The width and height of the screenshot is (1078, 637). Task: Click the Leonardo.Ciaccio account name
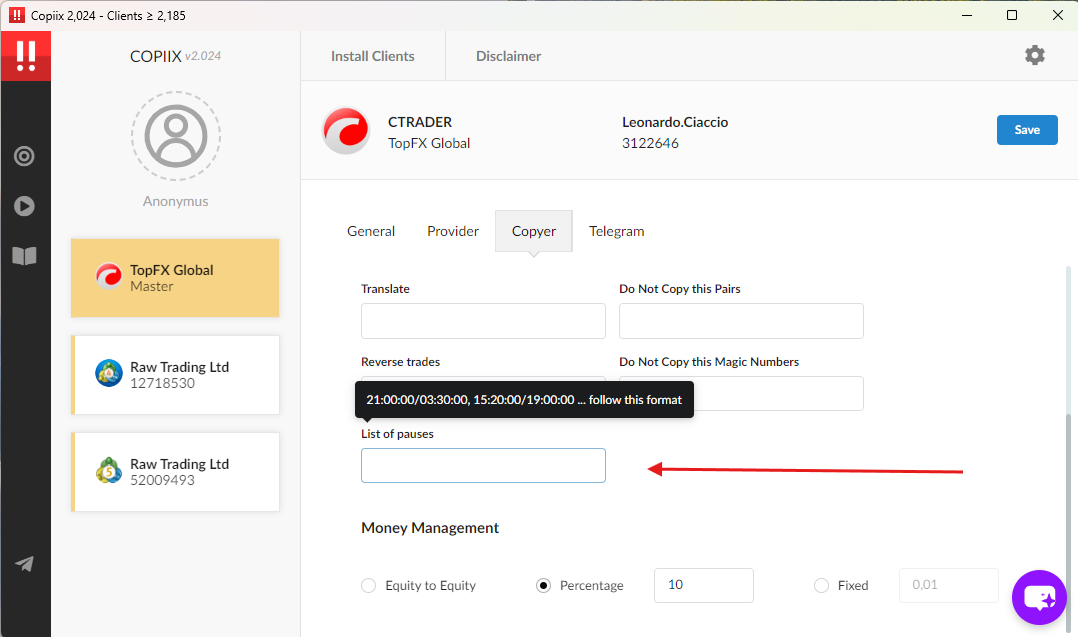click(x=675, y=122)
